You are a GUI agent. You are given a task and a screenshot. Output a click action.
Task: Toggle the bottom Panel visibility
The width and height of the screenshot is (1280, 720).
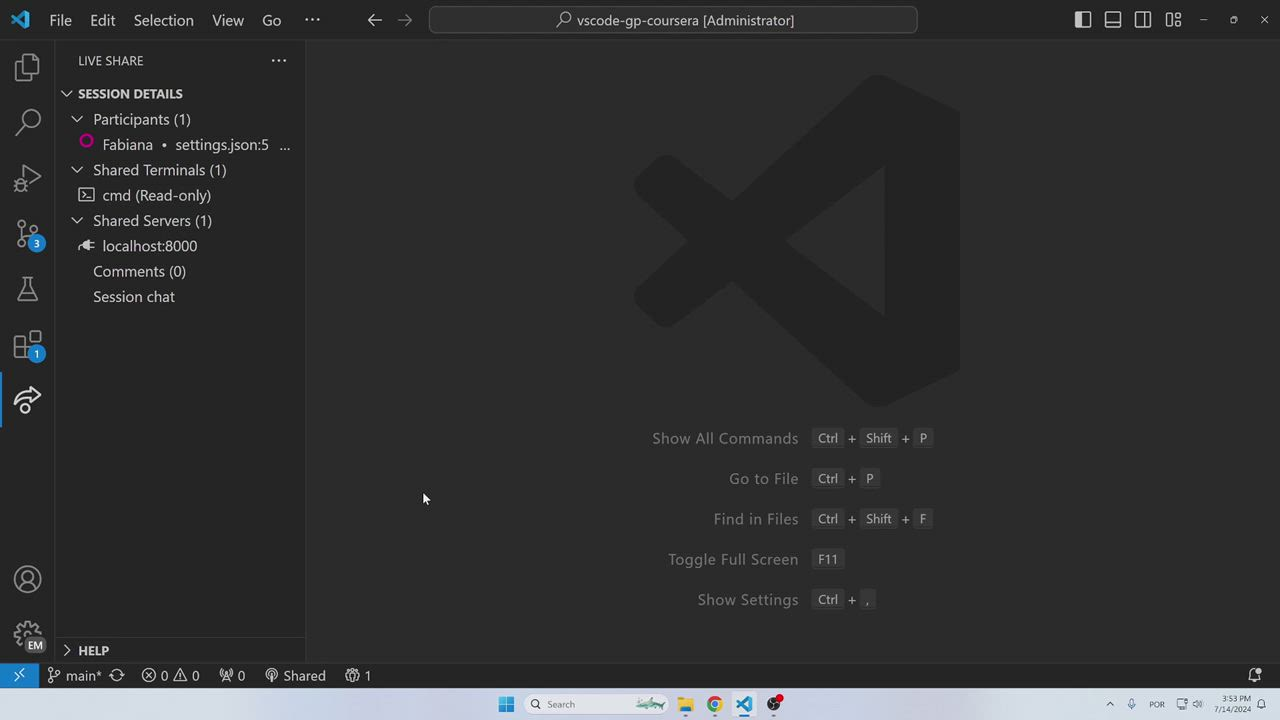point(1113,20)
